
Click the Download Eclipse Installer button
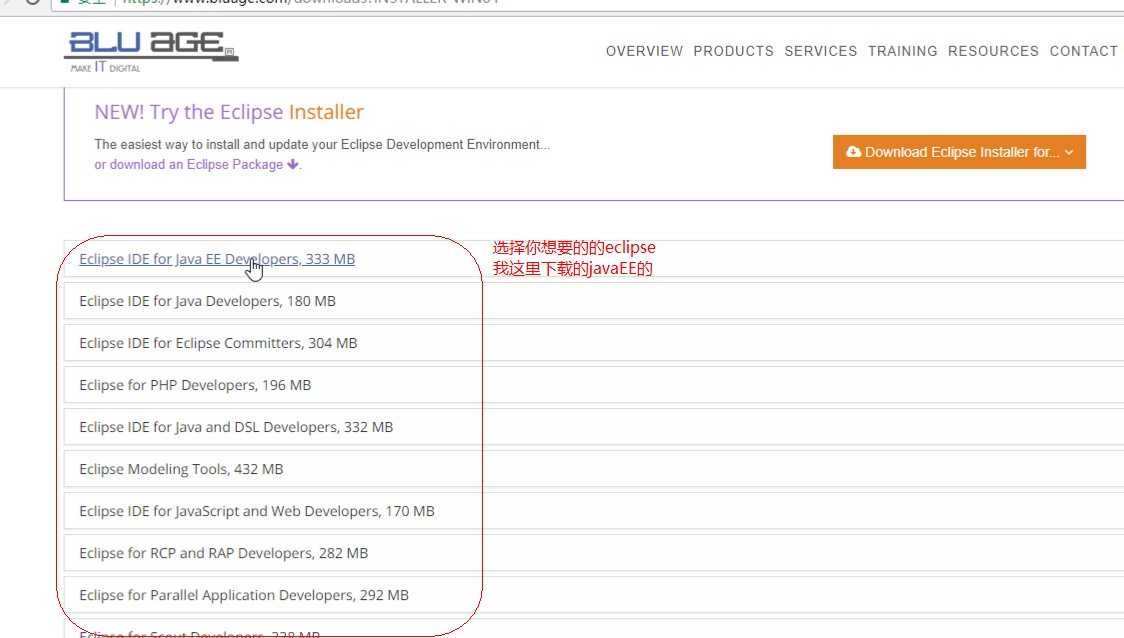959,152
